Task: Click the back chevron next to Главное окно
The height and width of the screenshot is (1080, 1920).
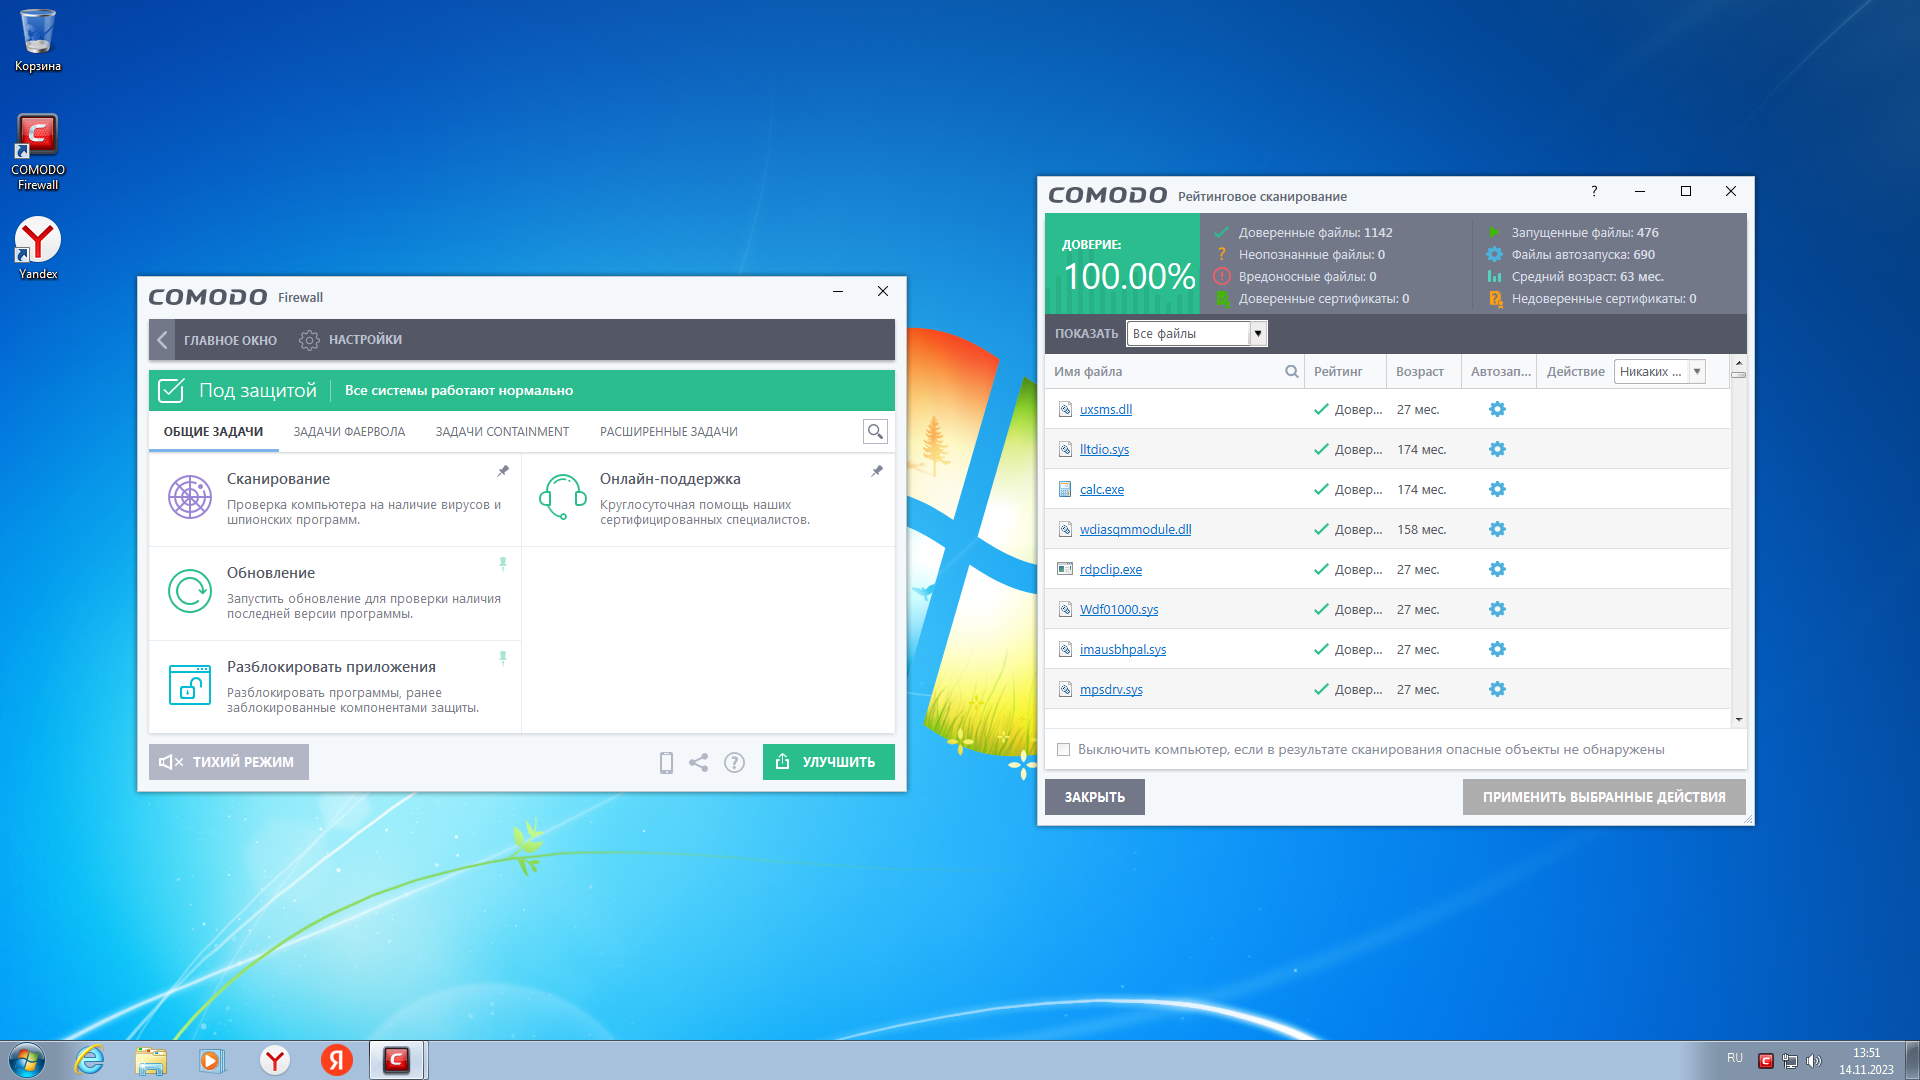Action: pos(162,340)
